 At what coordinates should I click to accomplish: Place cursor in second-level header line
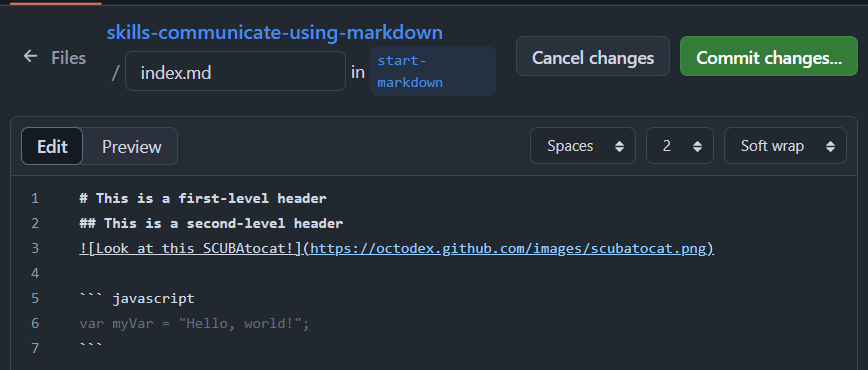point(211,224)
